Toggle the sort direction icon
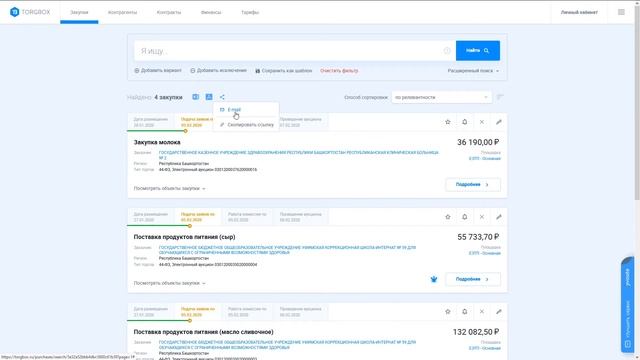 [500, 97]
